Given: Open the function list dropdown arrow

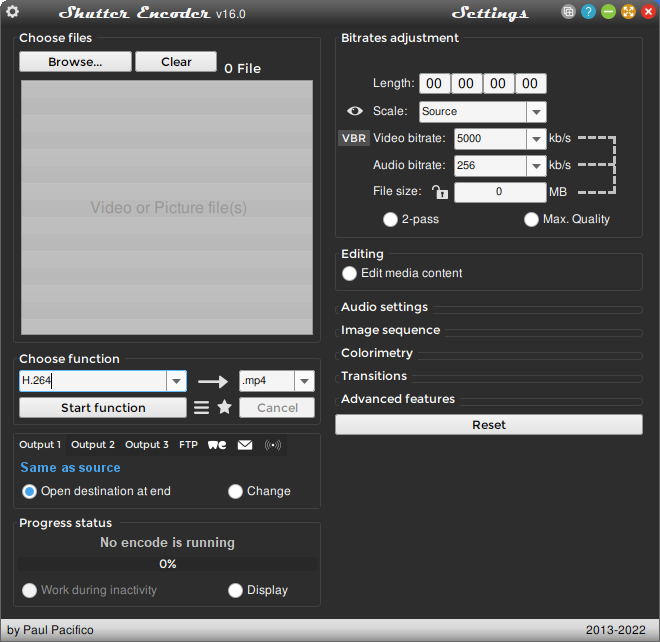Looking at the screenshot, I should (176, 381).
